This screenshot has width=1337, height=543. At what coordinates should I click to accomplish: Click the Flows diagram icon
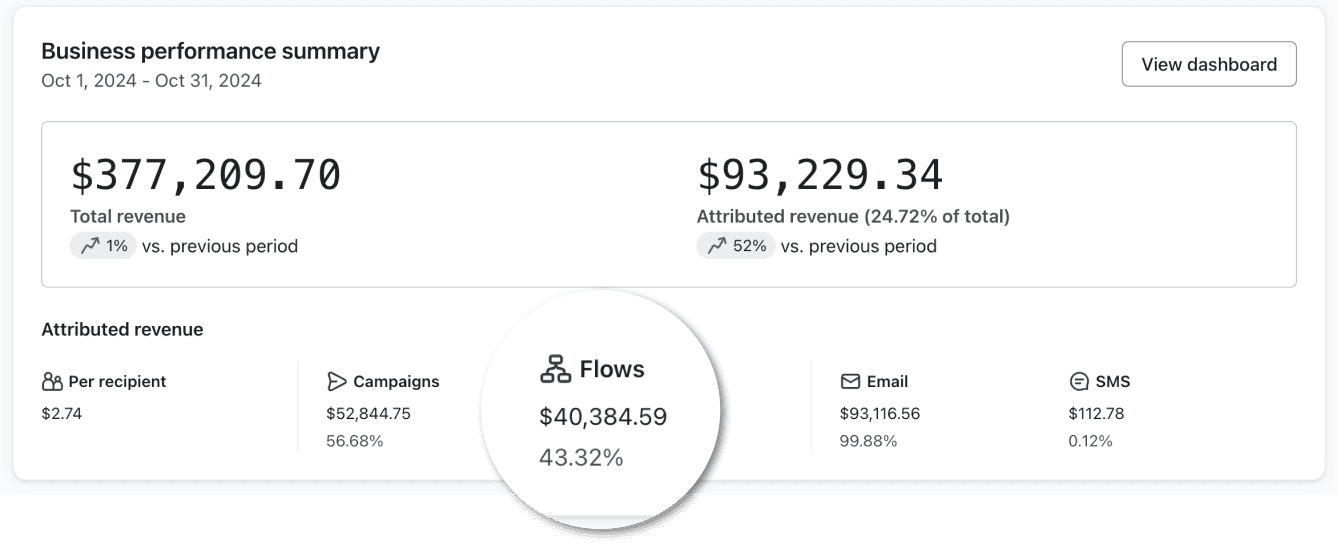click(555, 369)
